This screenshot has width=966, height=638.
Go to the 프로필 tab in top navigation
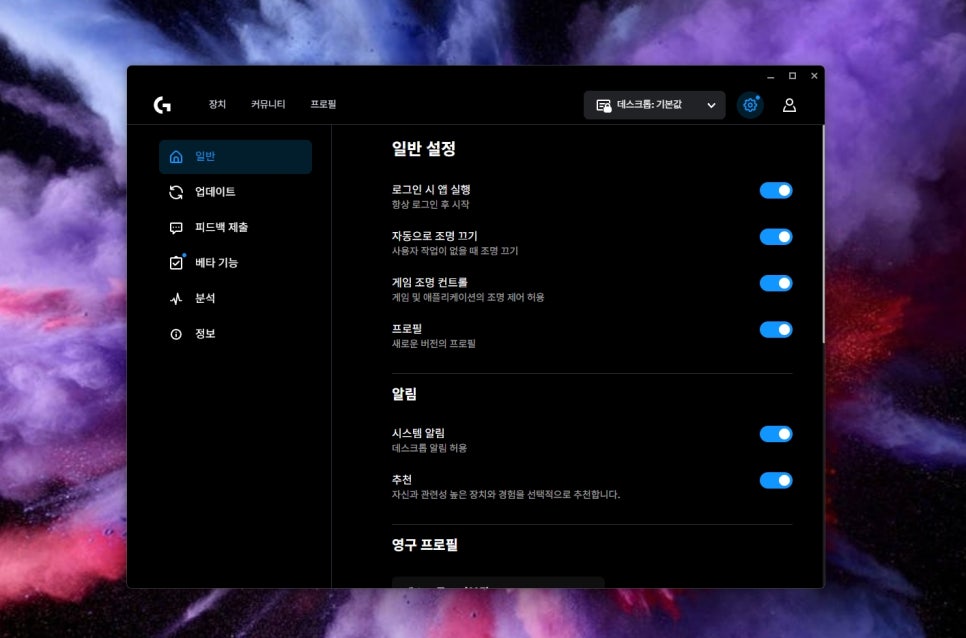coord(323,105)
